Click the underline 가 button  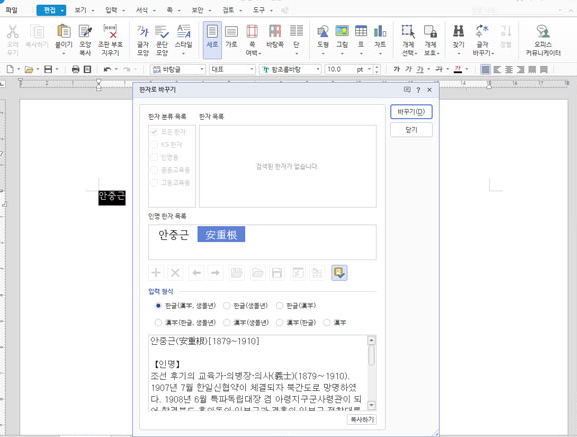click(420, 69)
